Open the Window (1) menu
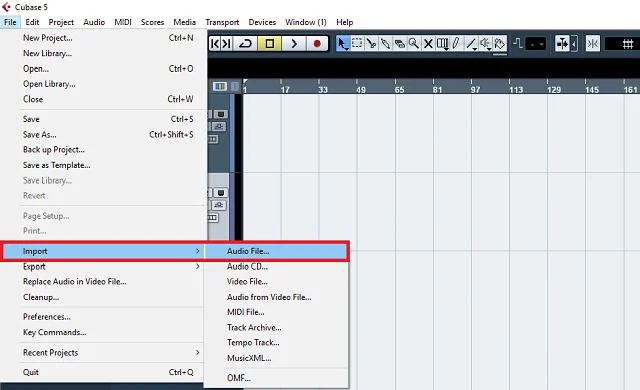The image size is (640, 390). pos(306,22)
